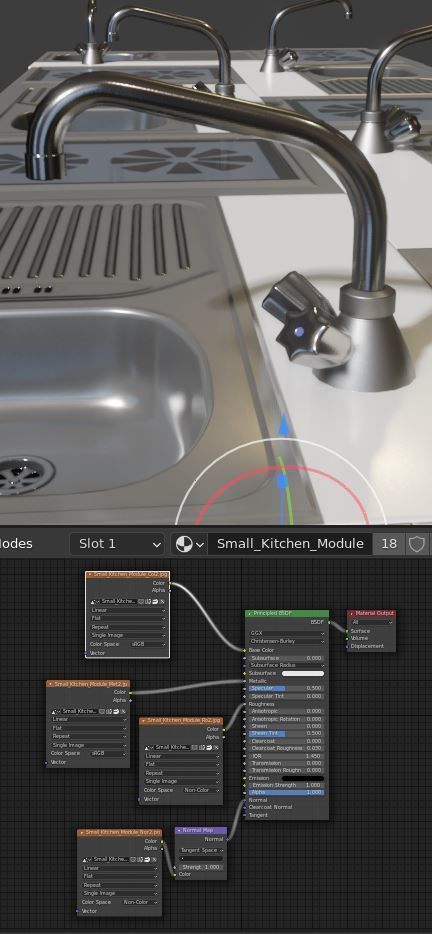Click the Surface input socket on Material Output

tap(347, 631)
